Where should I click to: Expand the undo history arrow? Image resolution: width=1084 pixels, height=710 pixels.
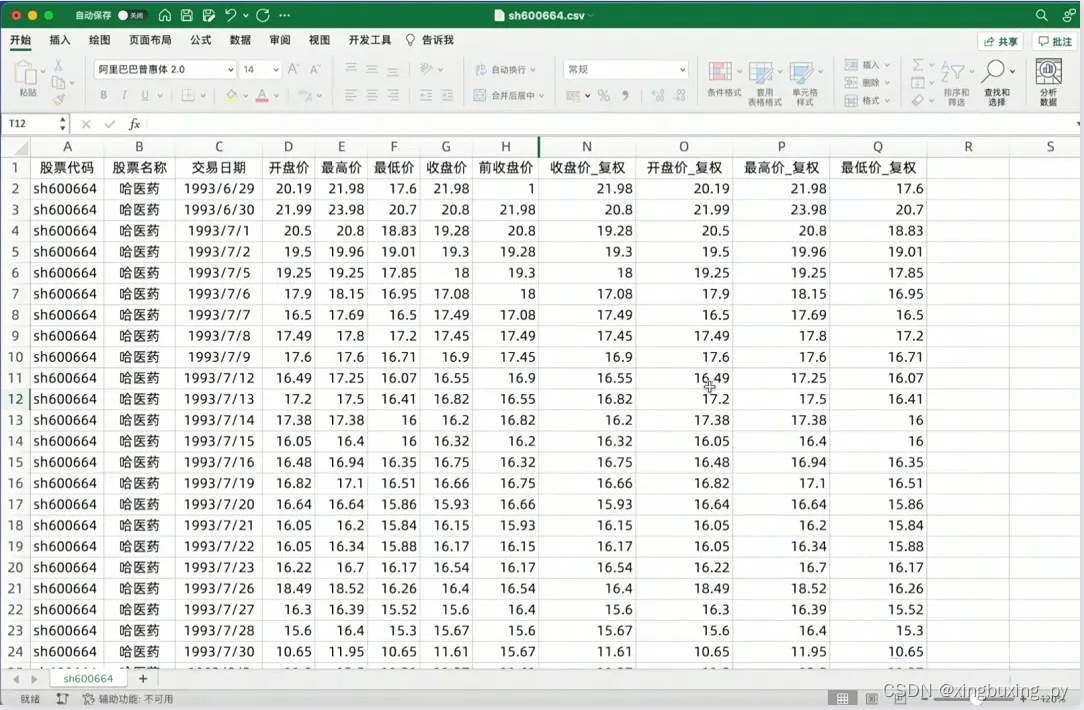coord(245,15)
